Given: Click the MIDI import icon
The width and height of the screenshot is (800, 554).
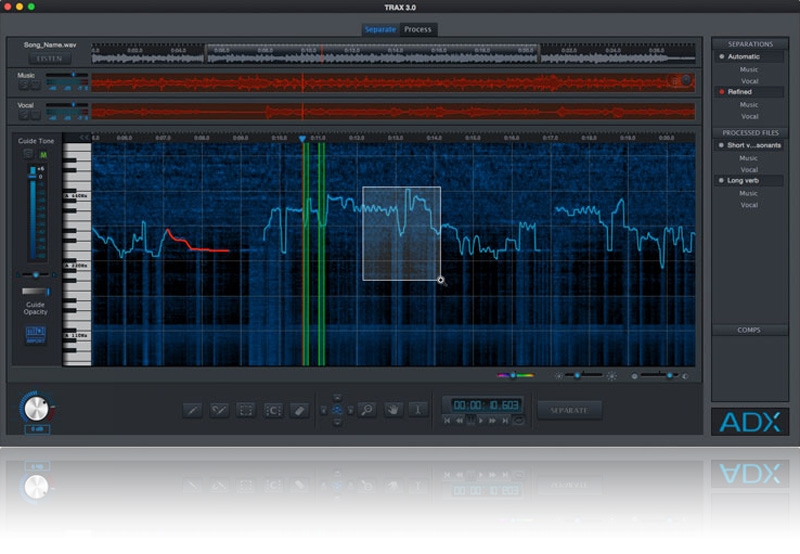Looking at the screenshot, I should tap(36, 335).
